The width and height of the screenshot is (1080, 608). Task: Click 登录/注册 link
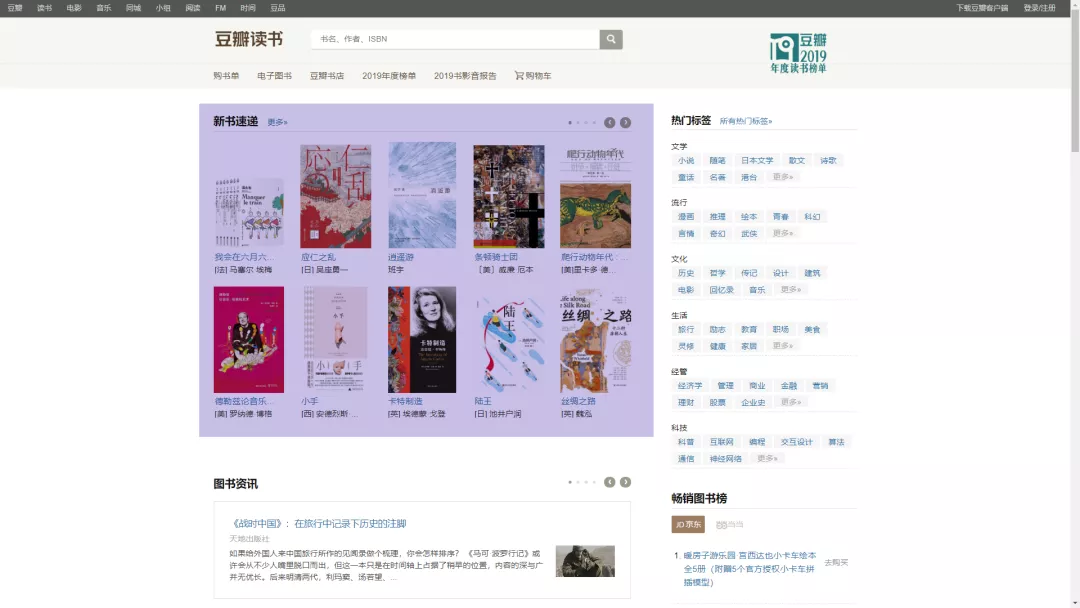1039,8
